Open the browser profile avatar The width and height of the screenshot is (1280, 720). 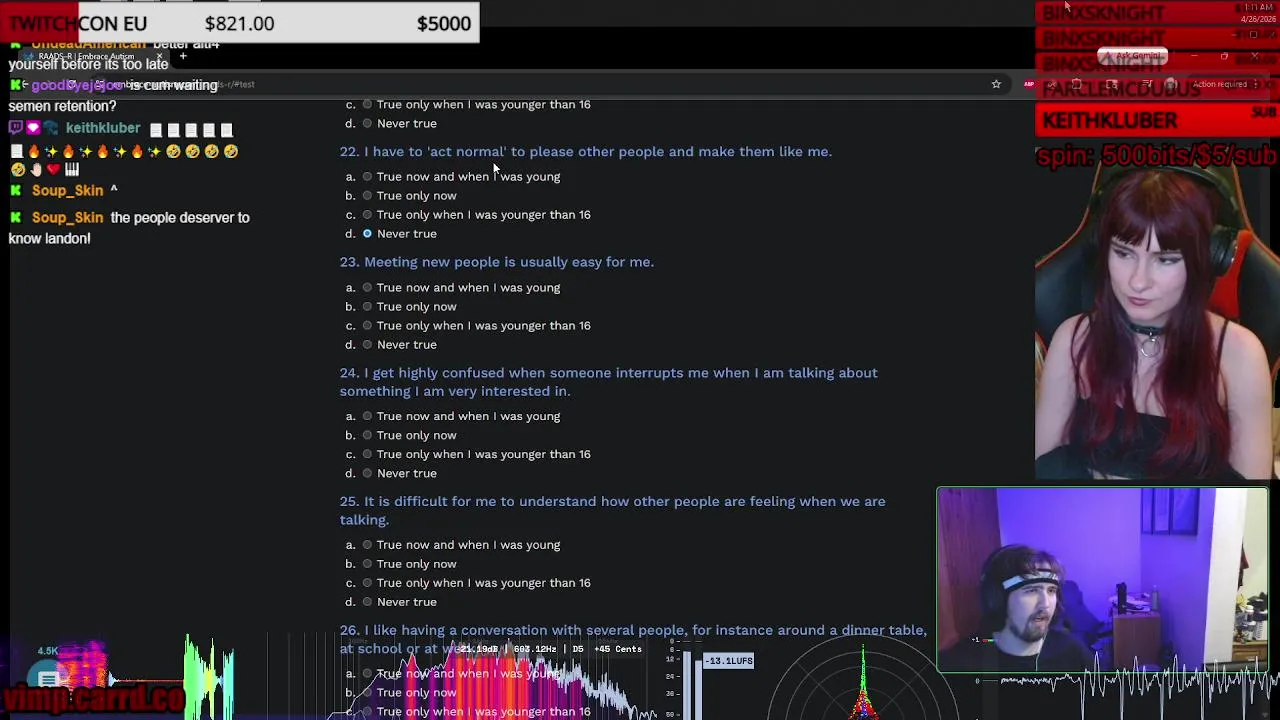(1171, 84)
